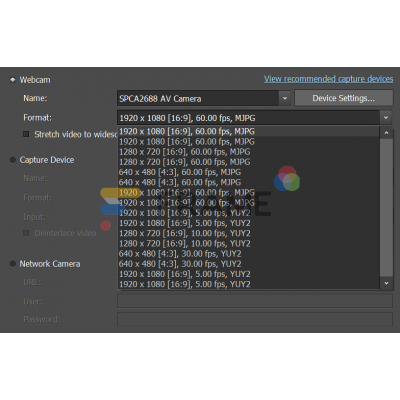This screenshot has height=400, width=400.
Task: Click the format list scroll down arrow
Action: coord(386,283)
